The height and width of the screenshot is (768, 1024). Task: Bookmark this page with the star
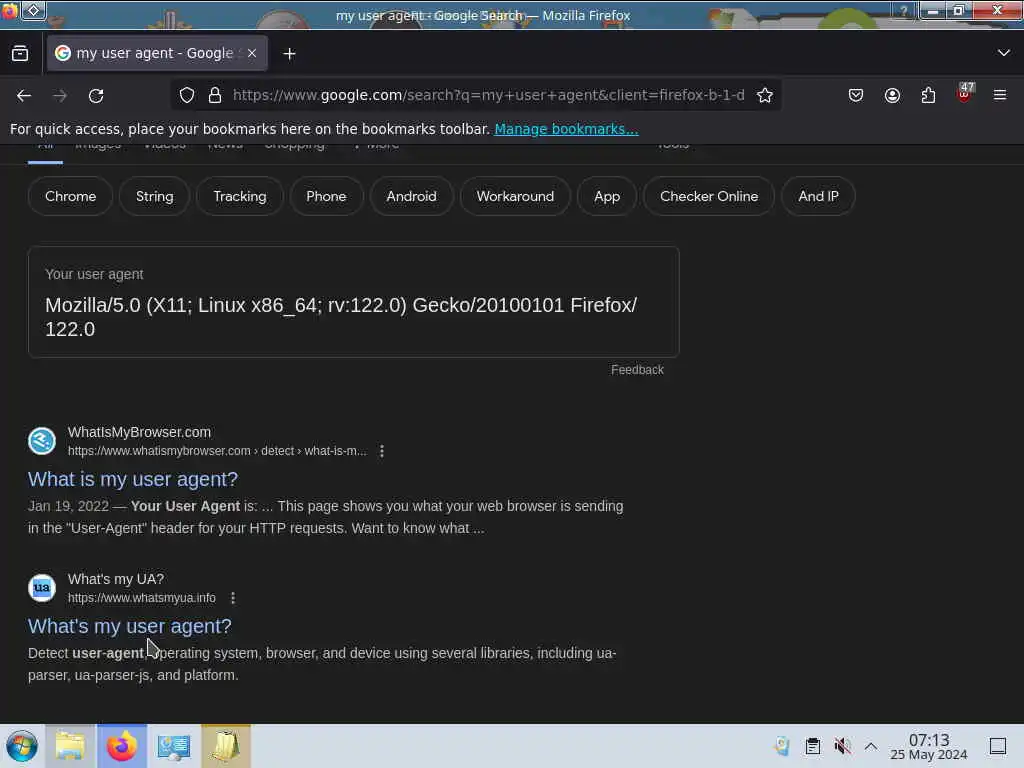[x=765, y=95]
